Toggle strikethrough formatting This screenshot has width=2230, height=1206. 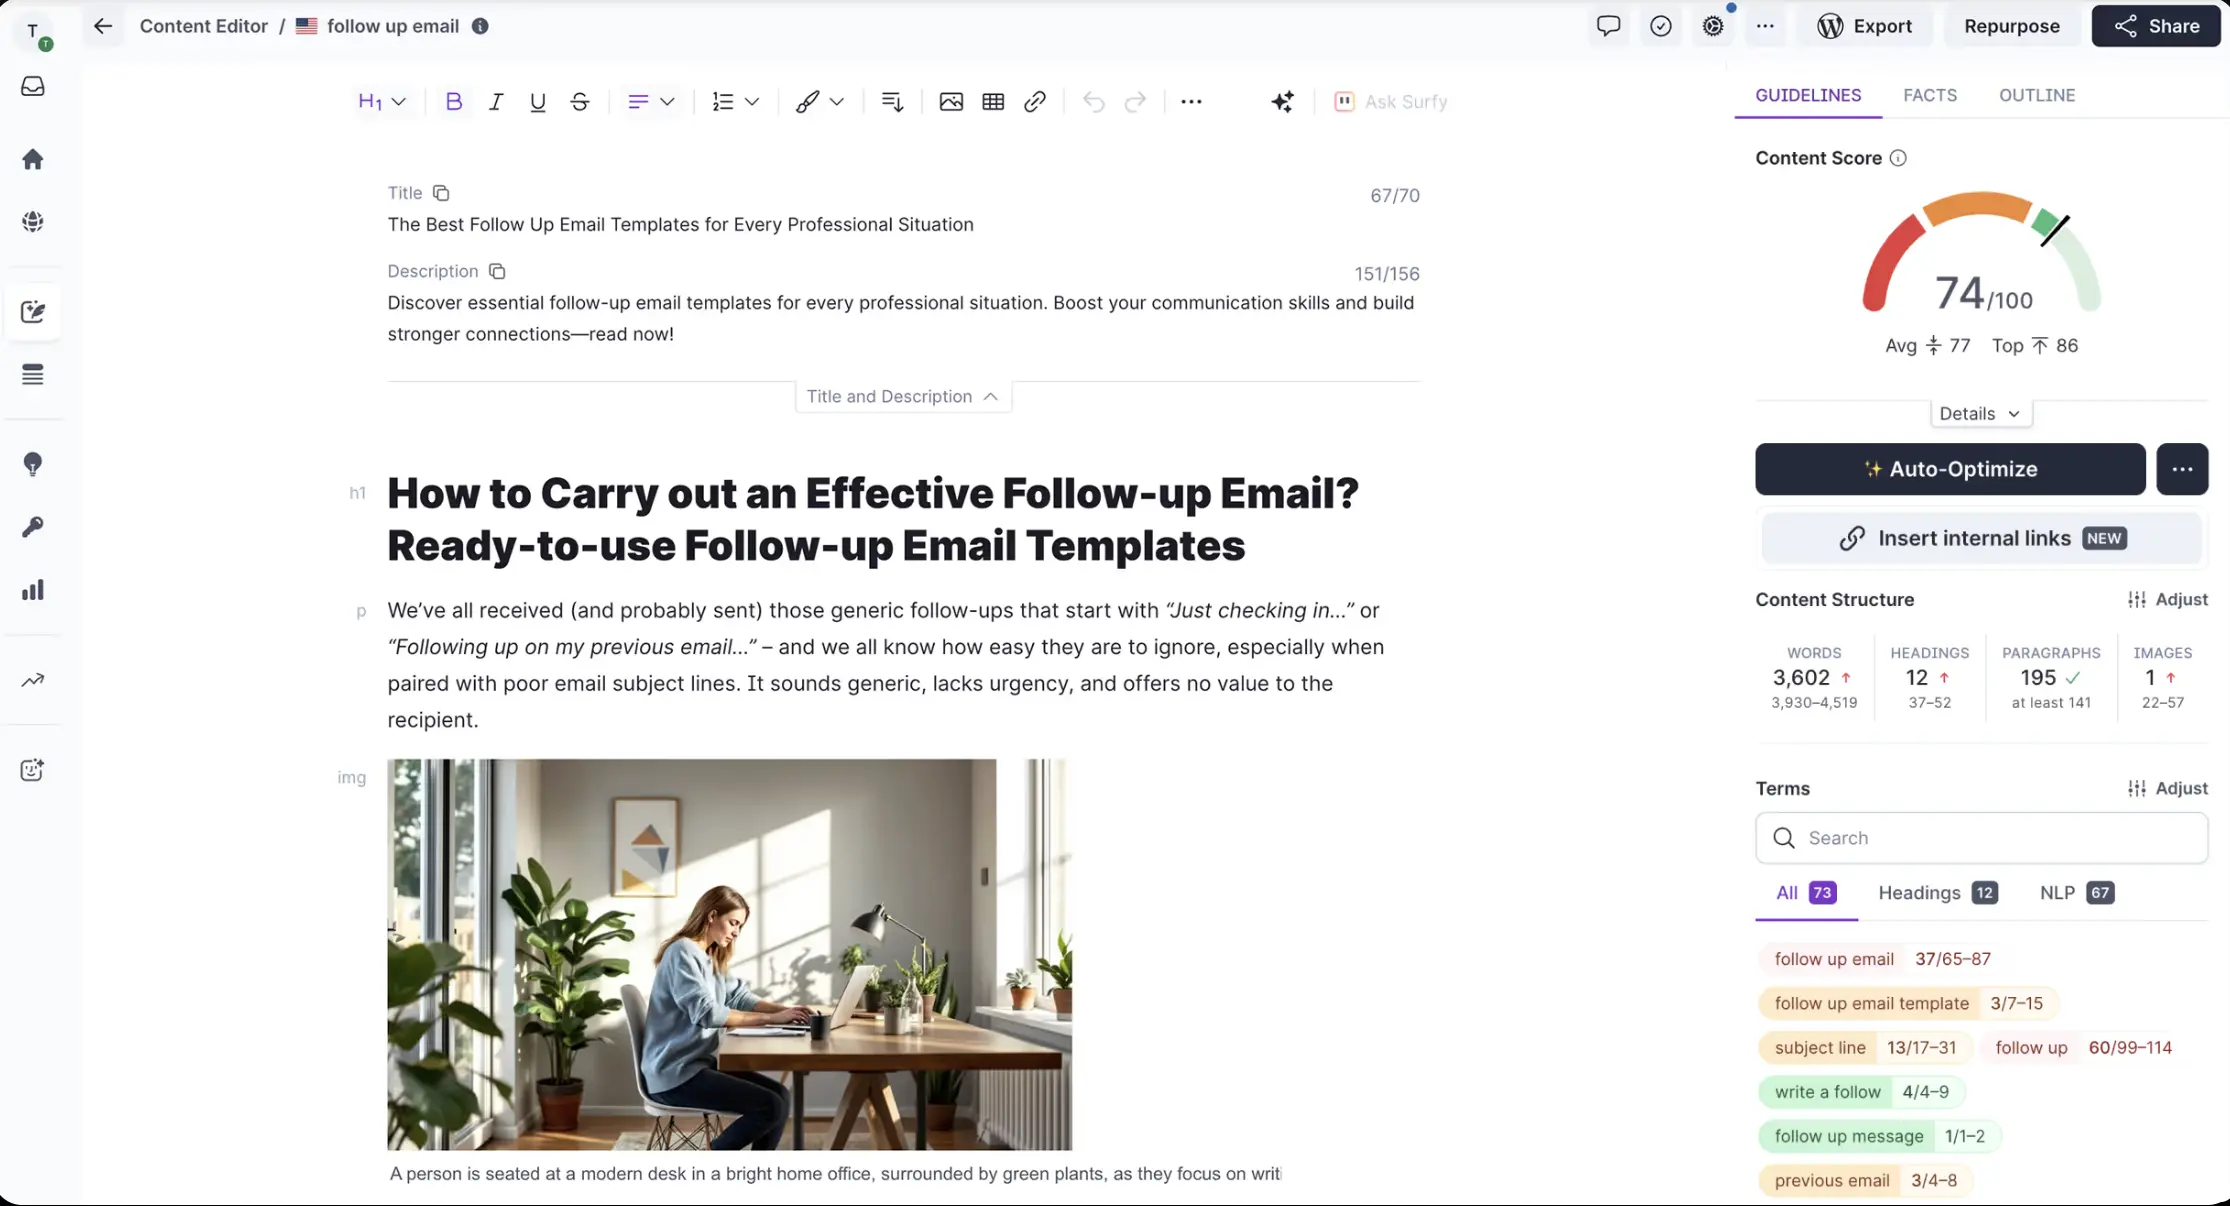579,101
